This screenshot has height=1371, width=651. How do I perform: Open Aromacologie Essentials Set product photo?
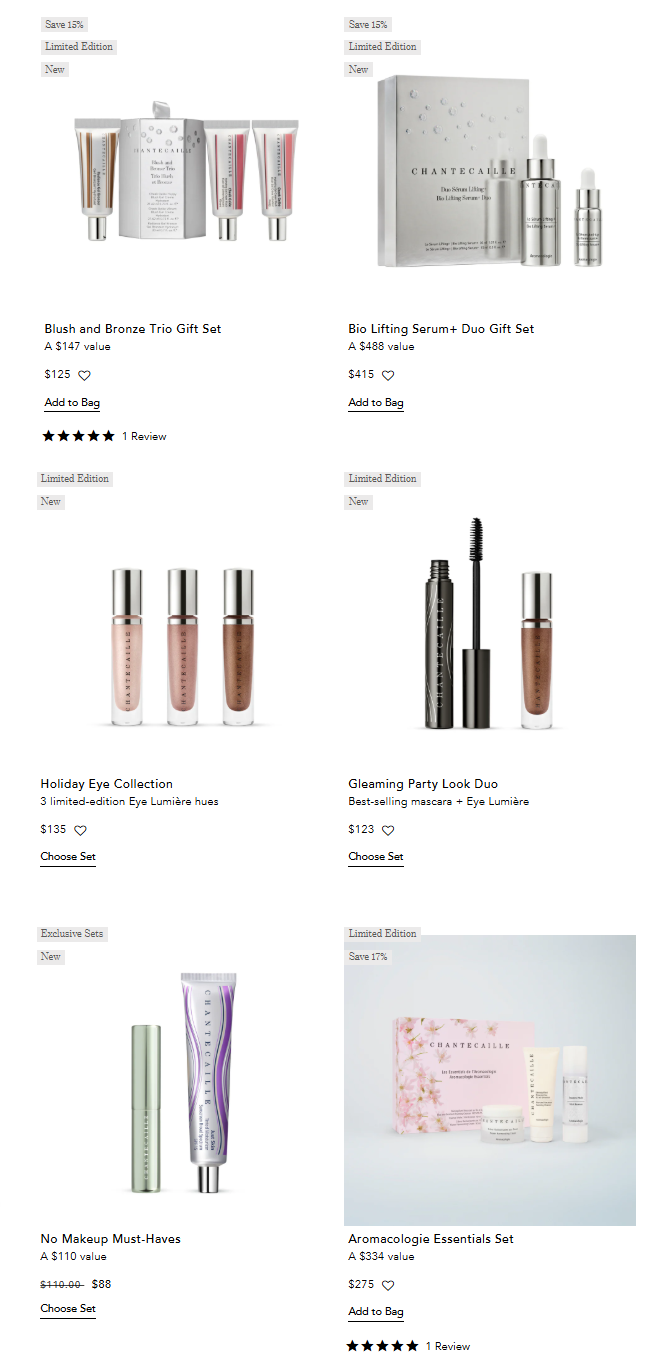pos(490,1080)
